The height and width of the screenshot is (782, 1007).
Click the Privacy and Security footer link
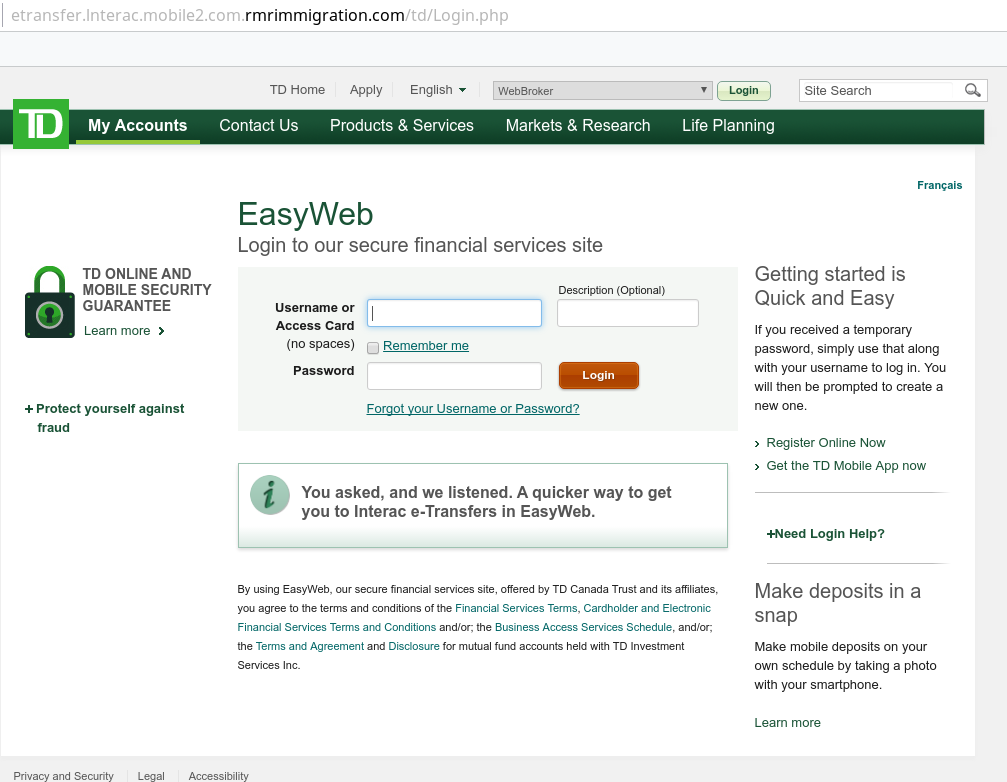point(64,776)
